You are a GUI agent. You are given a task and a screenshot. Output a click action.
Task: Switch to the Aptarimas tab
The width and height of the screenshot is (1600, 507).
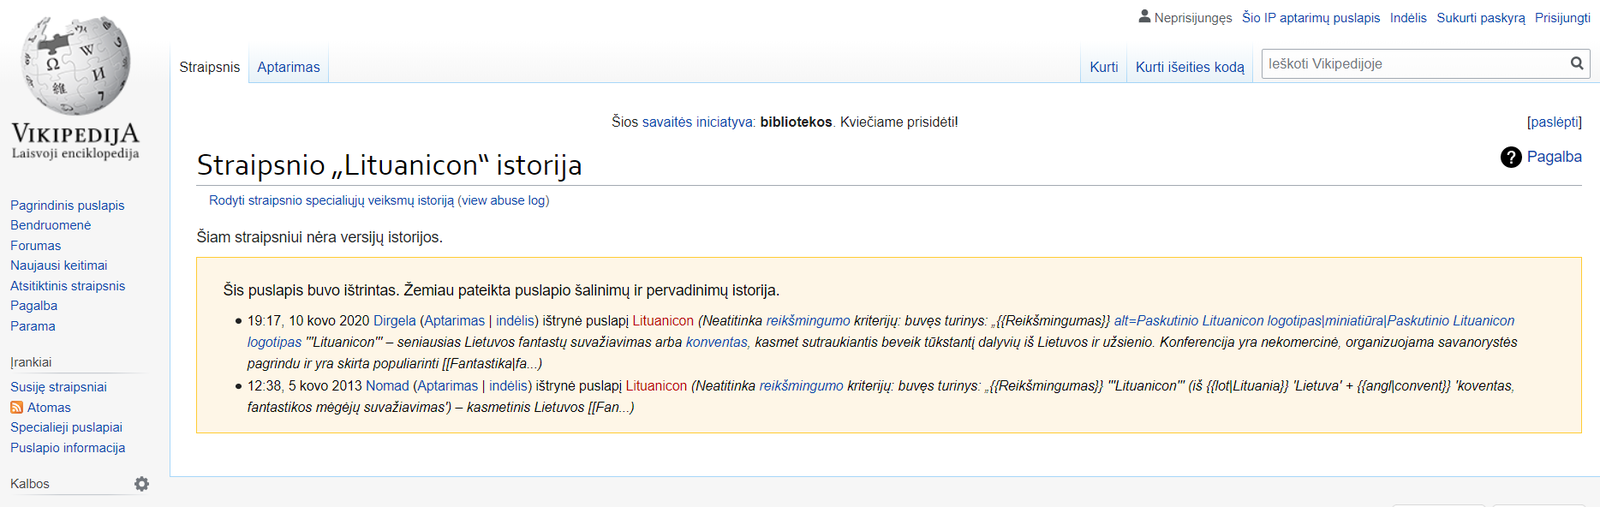coord(288,67)
